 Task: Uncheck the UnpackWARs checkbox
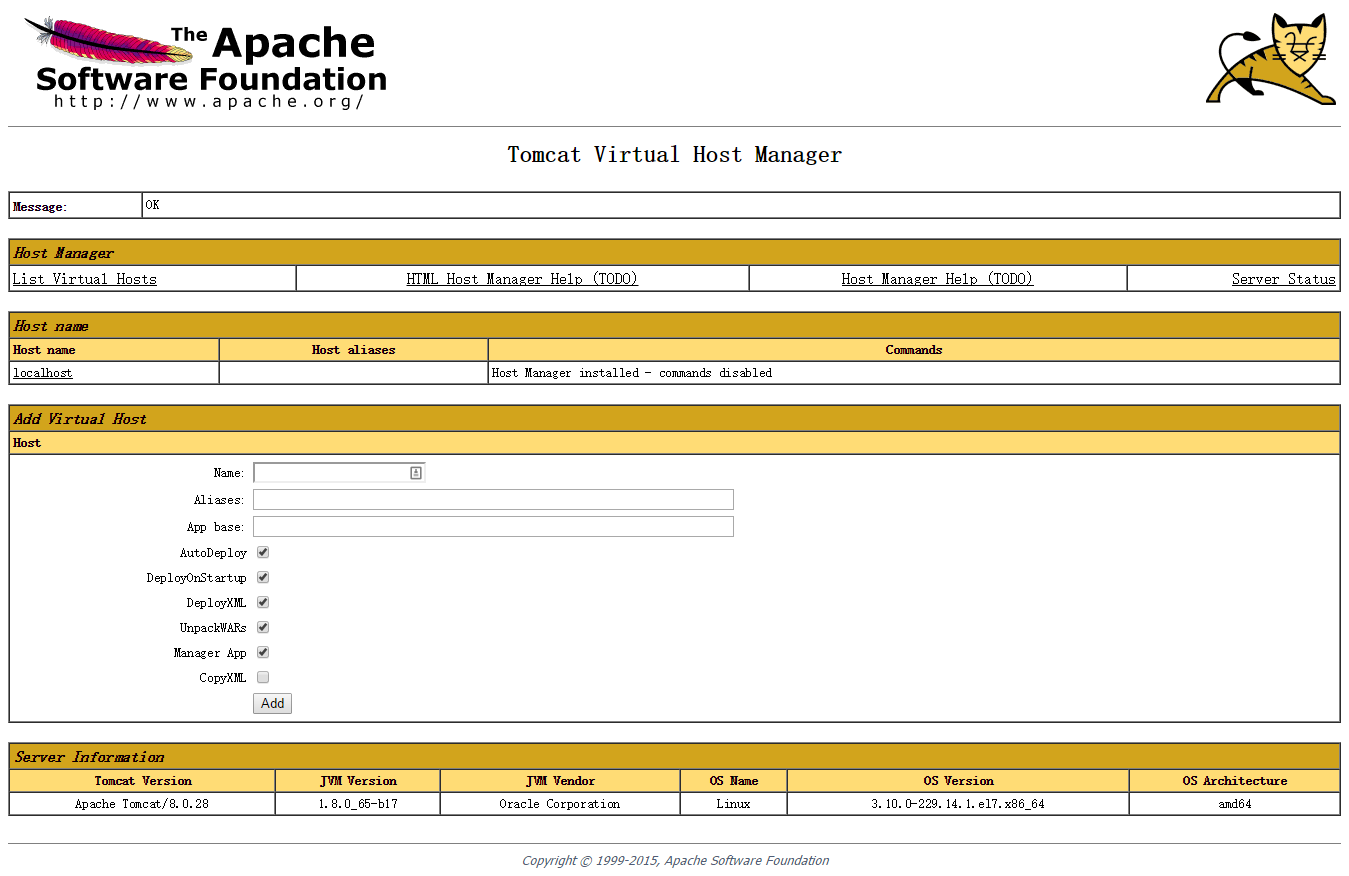[x=263, y=627]
